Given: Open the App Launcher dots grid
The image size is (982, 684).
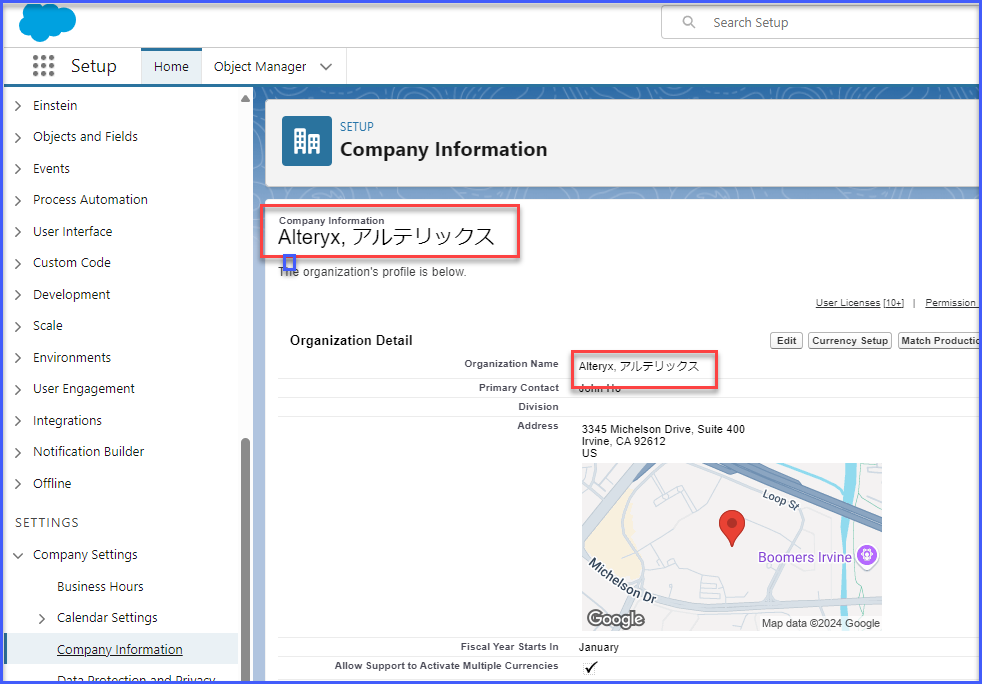Looking at the screenshot, I should click(x=43, y=66).
